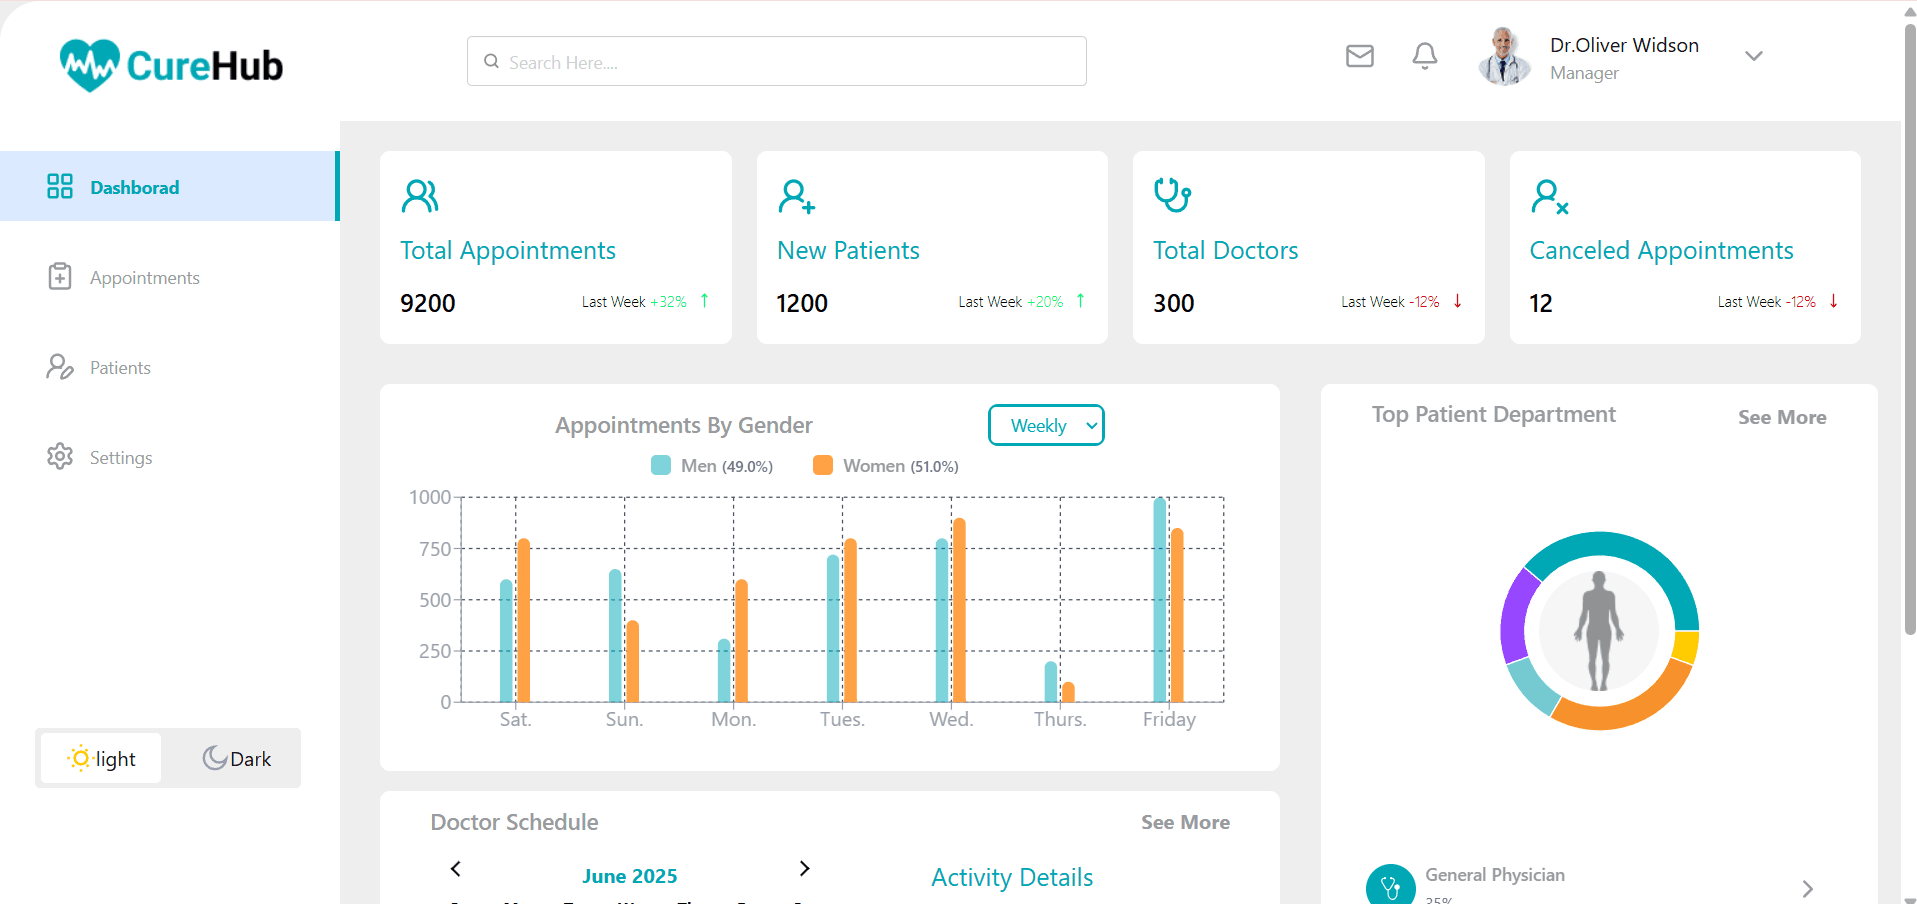Click the Canceled Appointments person-x icon
Image resolution: width=1917 pixels, height=904 pixels.
(x=1549, y=197)
